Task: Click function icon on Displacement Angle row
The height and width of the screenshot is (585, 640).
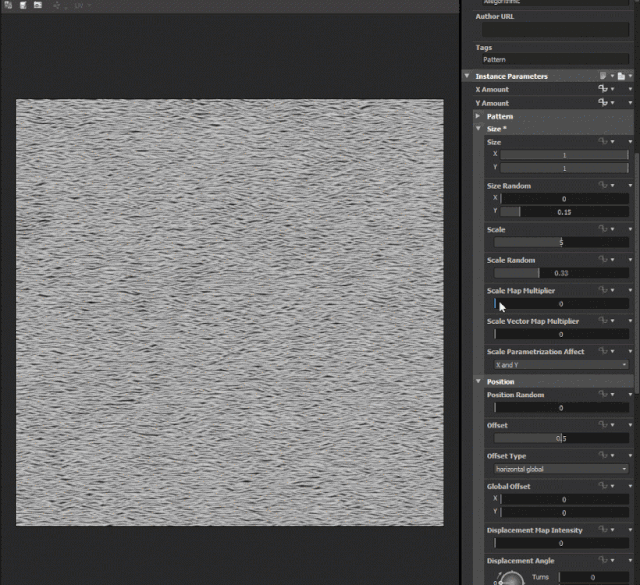Action: (602, 560)
